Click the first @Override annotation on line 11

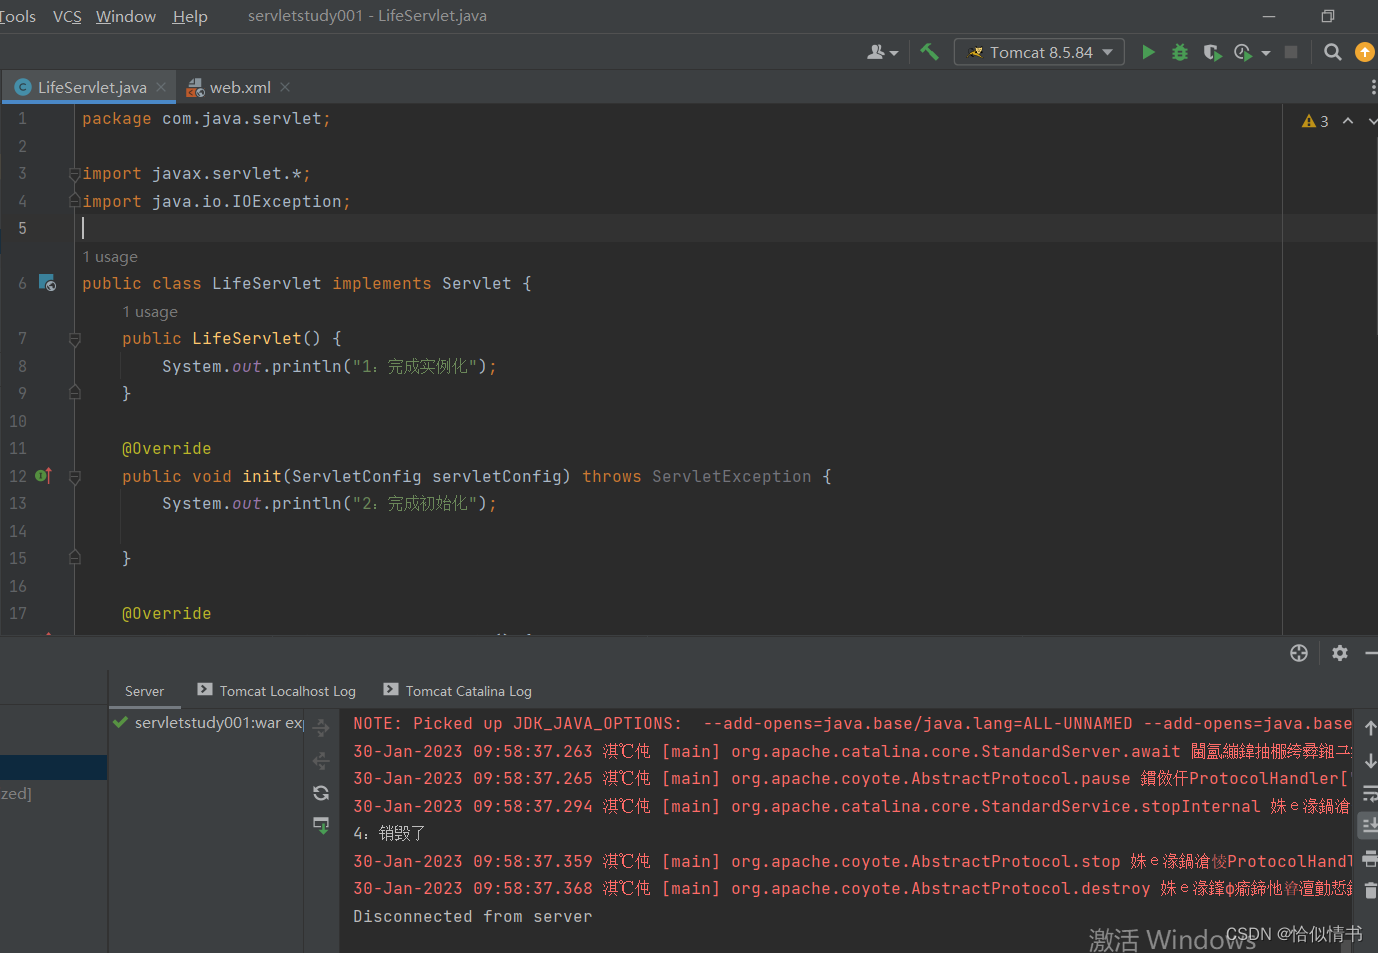click(166, 449)
